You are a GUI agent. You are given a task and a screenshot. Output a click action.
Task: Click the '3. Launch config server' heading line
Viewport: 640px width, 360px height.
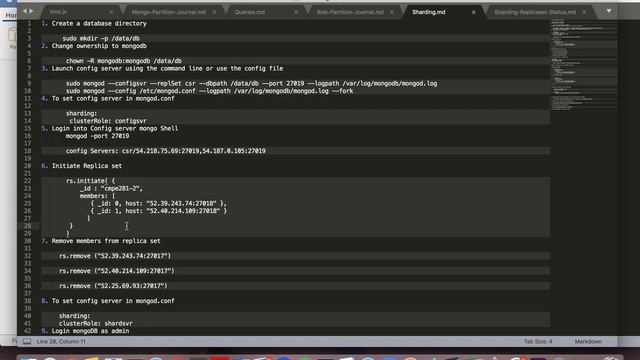tap(162, 68)
